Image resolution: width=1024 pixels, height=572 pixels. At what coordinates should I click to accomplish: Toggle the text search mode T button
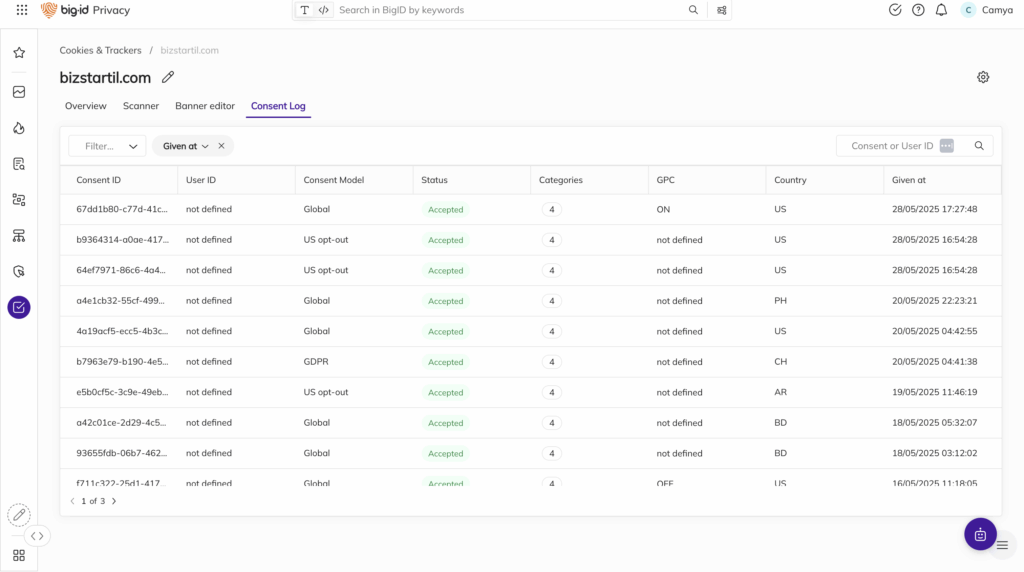tap(305, 10)
